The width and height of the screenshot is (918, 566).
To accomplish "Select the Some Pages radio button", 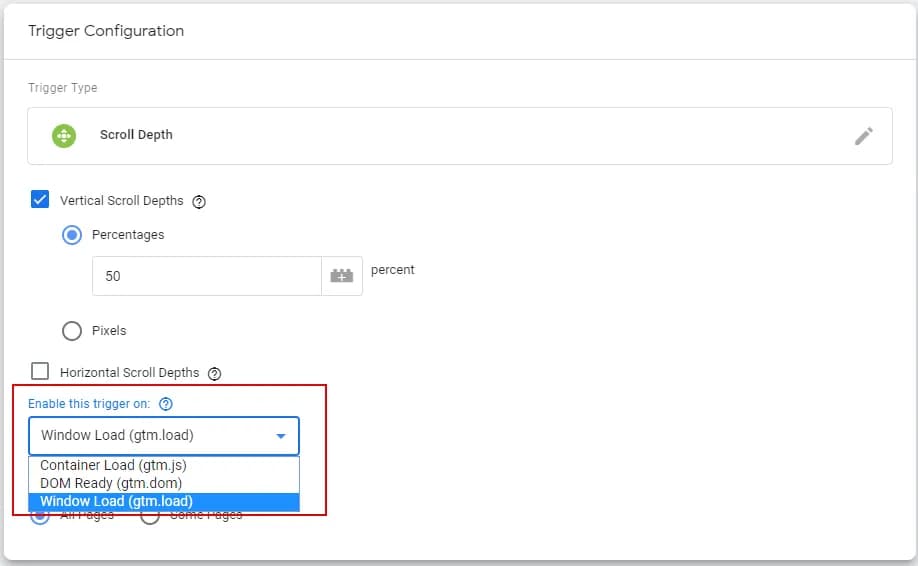I will [x=150, y=516].
